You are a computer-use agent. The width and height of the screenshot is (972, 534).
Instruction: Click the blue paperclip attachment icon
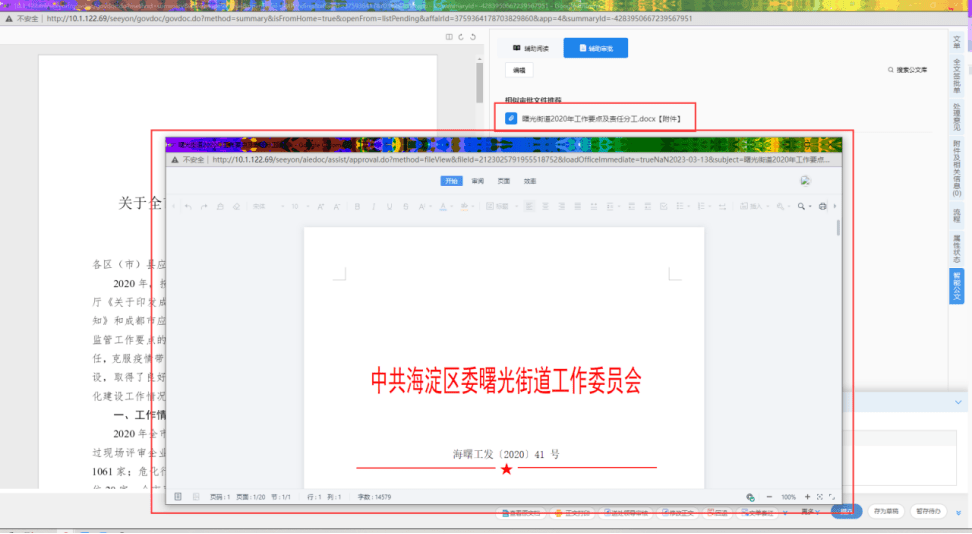tap(511, 118)
